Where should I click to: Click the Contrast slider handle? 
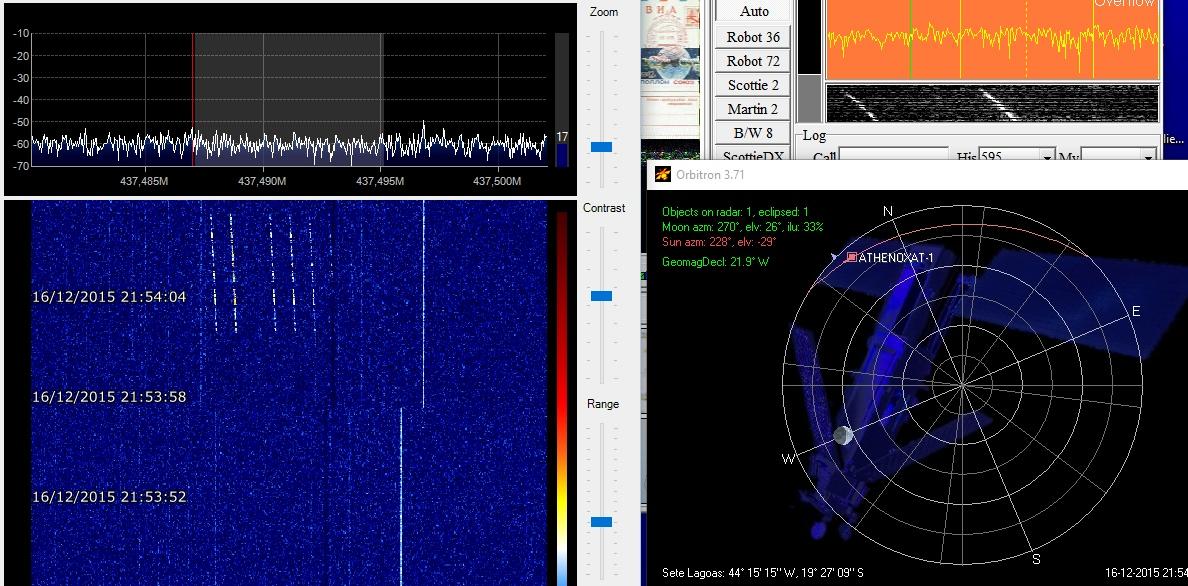(601, 296)
